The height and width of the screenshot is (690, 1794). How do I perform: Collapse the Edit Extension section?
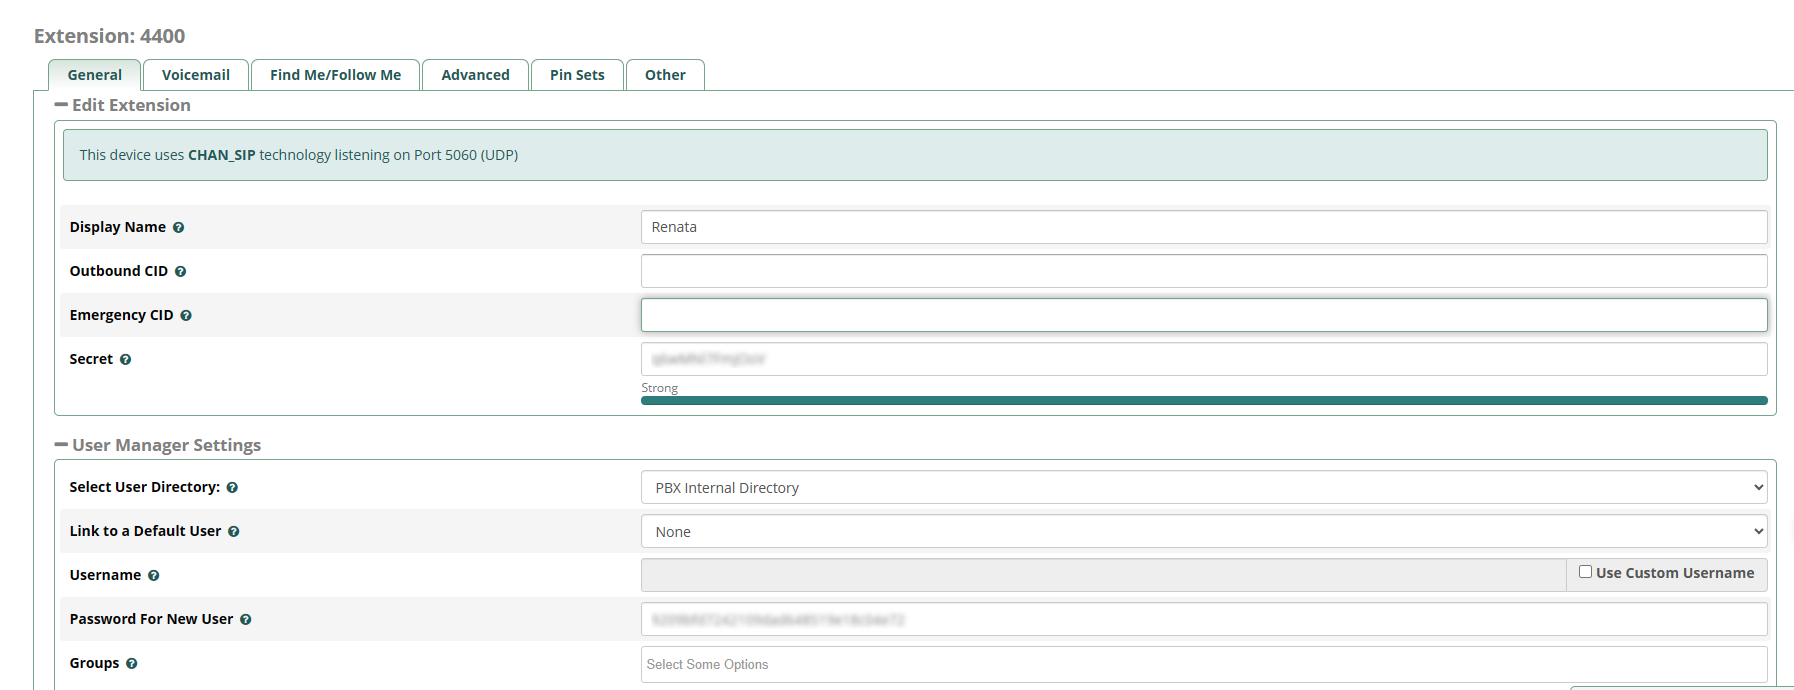coord(62,105)
